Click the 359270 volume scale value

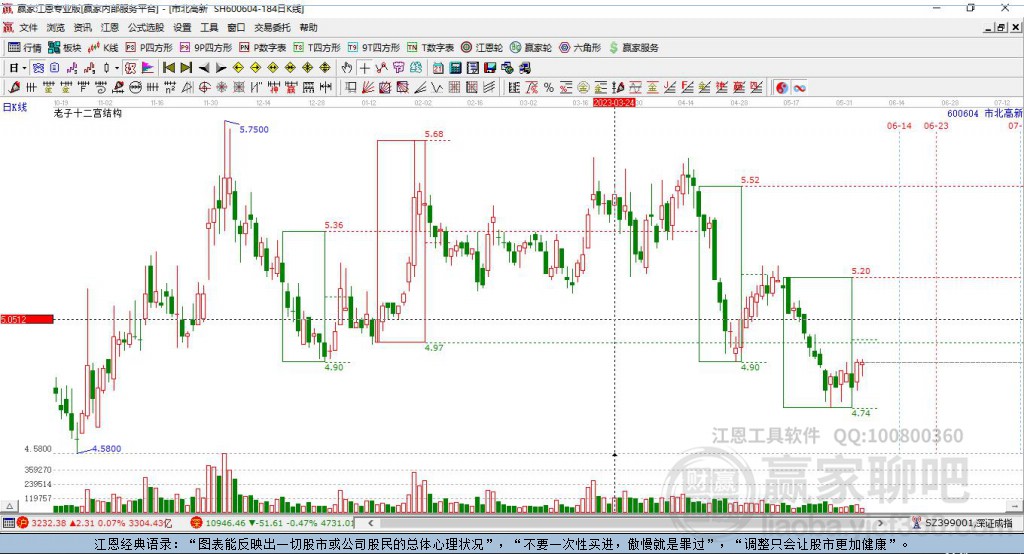(38, 470)
